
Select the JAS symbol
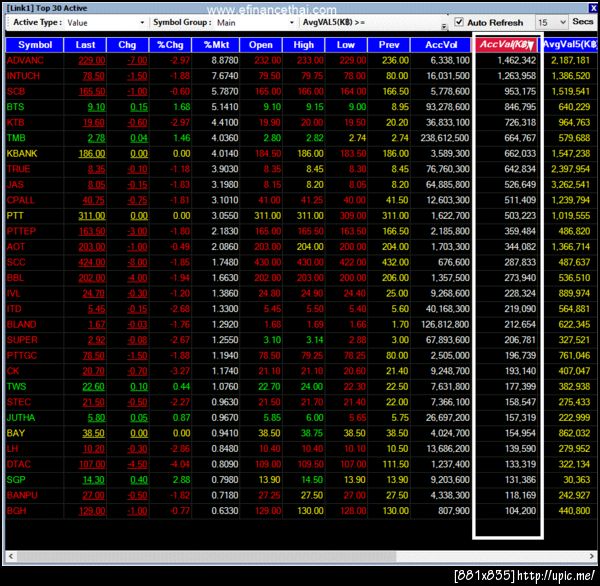tap(15, 185)
